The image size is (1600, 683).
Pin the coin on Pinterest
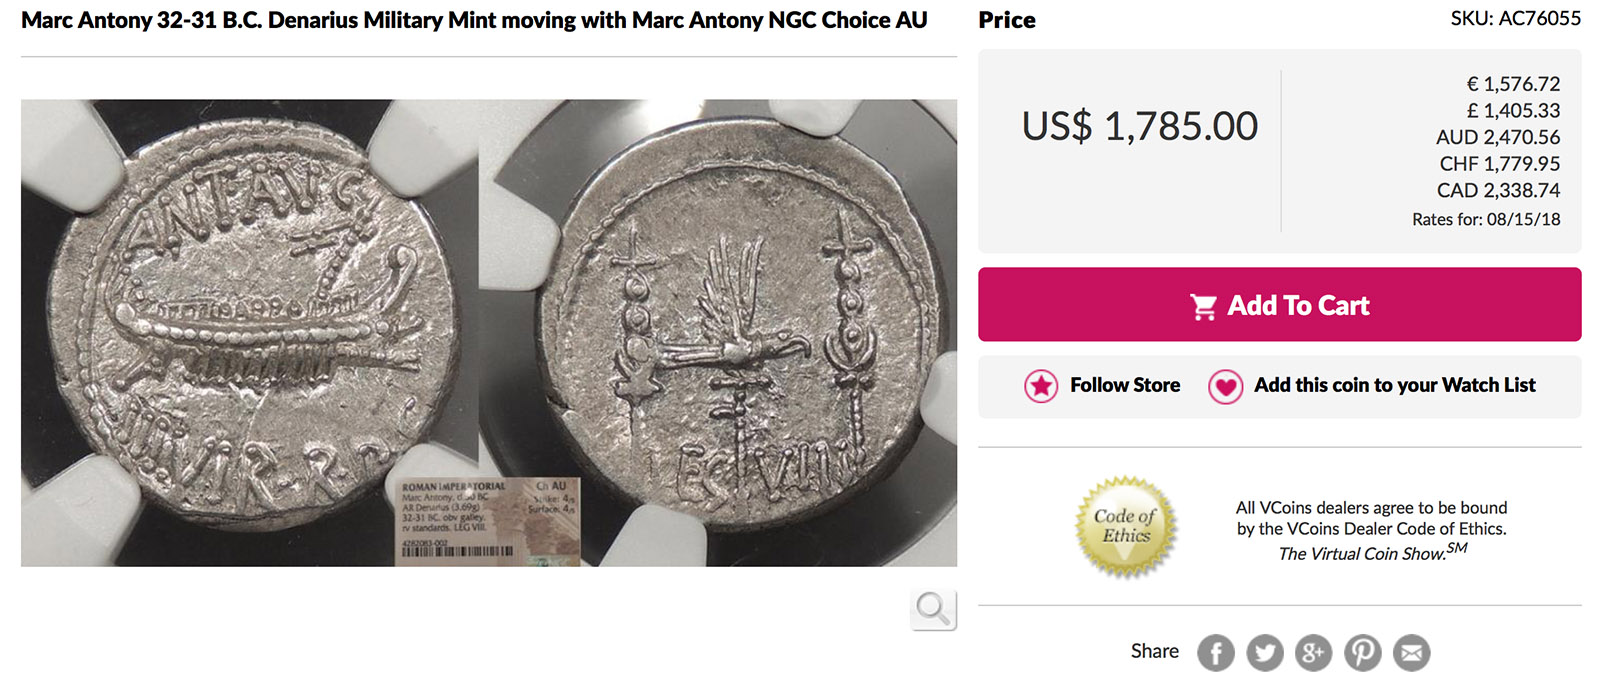click(1362, 653)
